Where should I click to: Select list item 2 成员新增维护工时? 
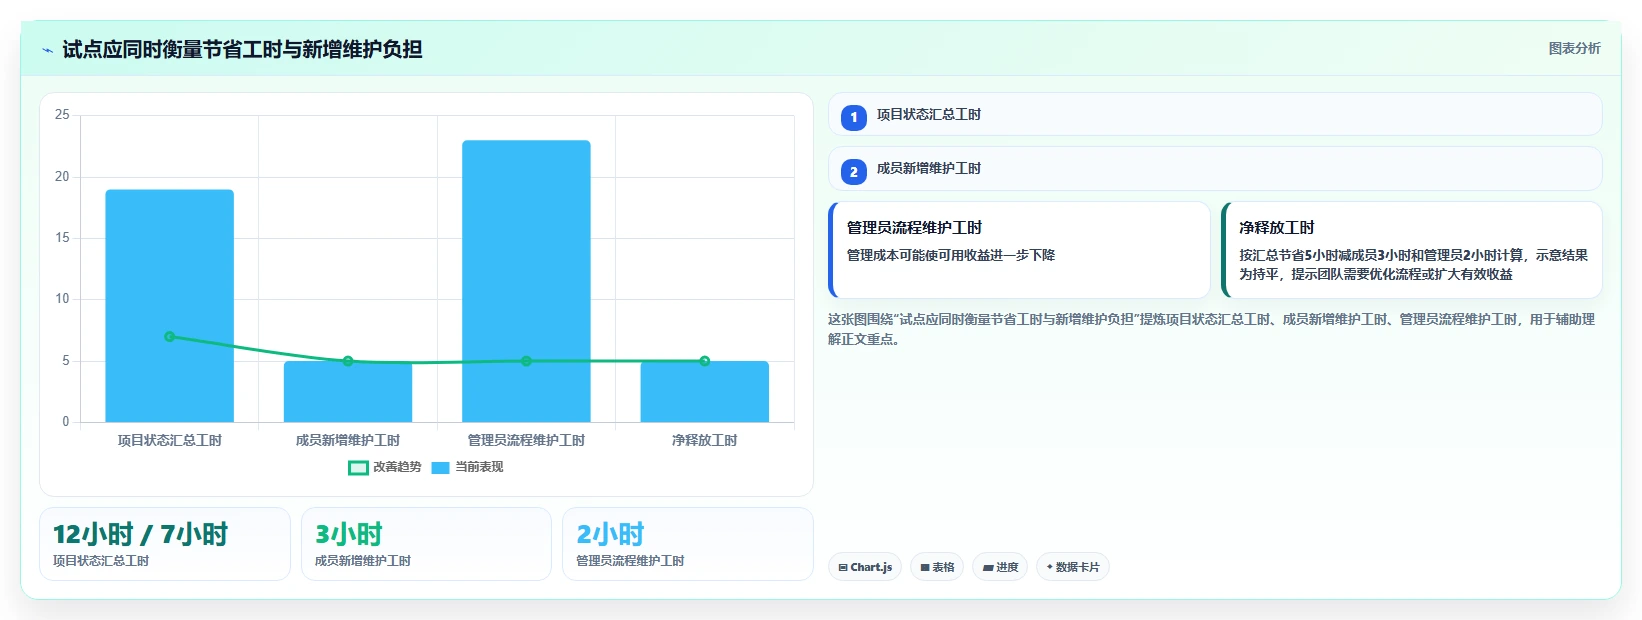(1215, 168)
